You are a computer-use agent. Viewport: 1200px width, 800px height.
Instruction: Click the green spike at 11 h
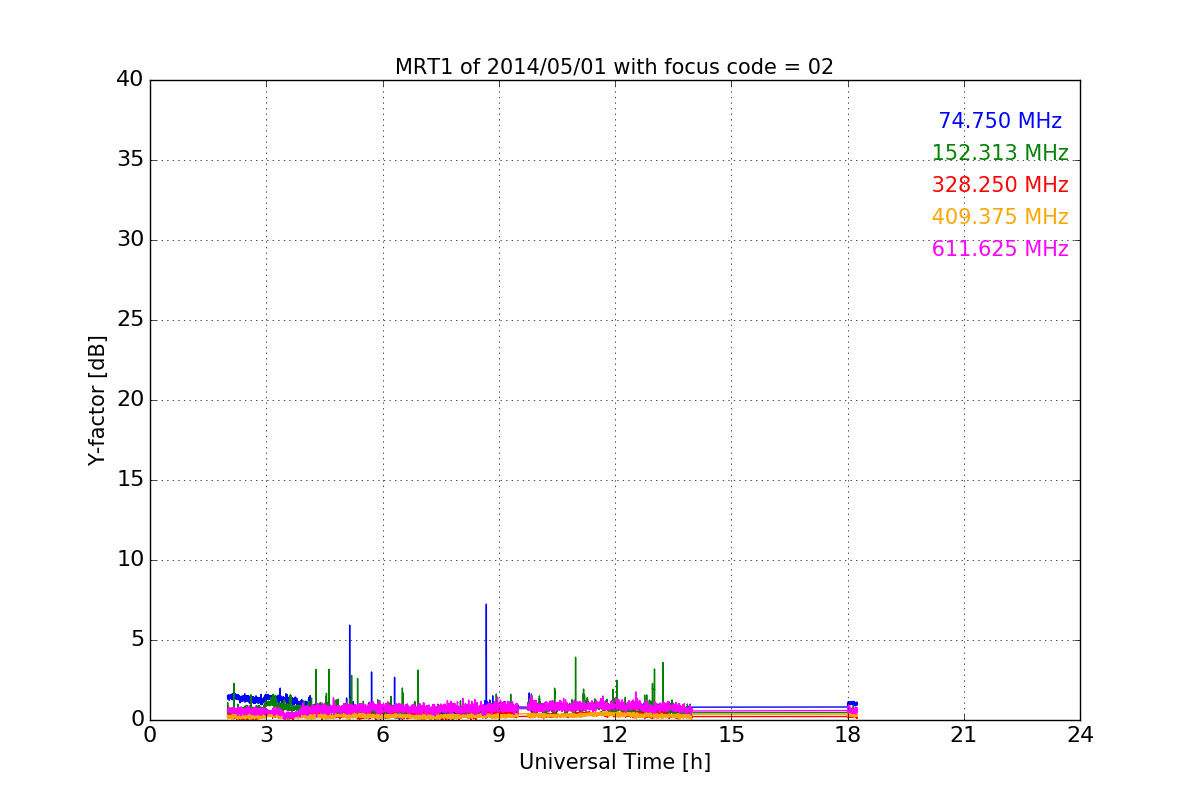click(x=576, y=680)
